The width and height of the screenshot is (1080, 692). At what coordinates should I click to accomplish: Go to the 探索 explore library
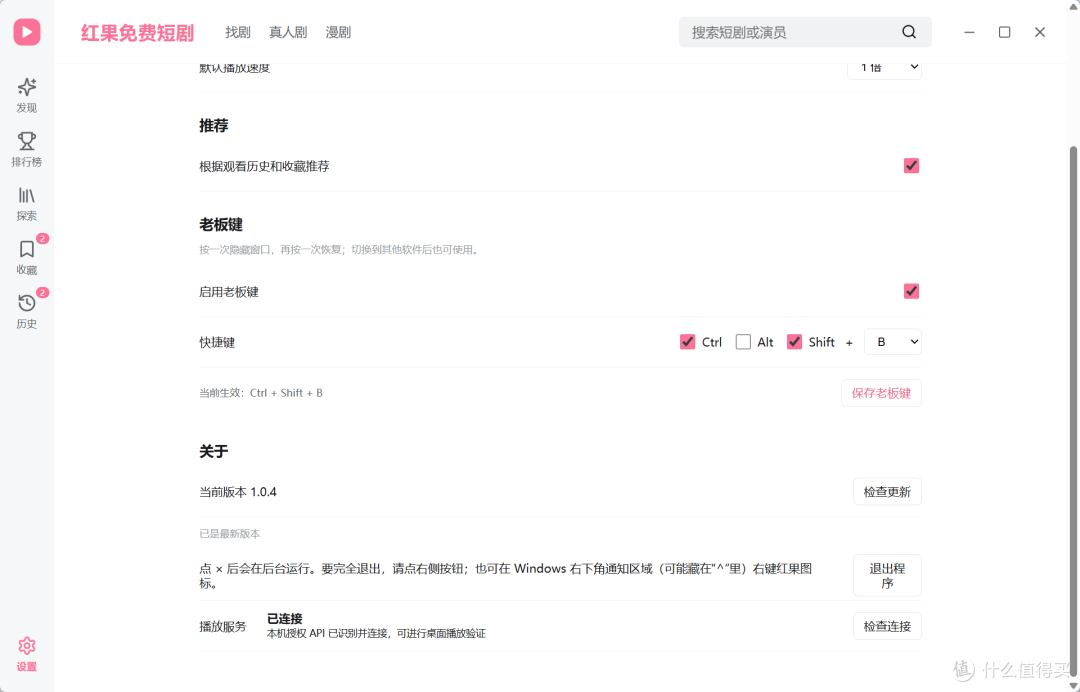(27, 204)
